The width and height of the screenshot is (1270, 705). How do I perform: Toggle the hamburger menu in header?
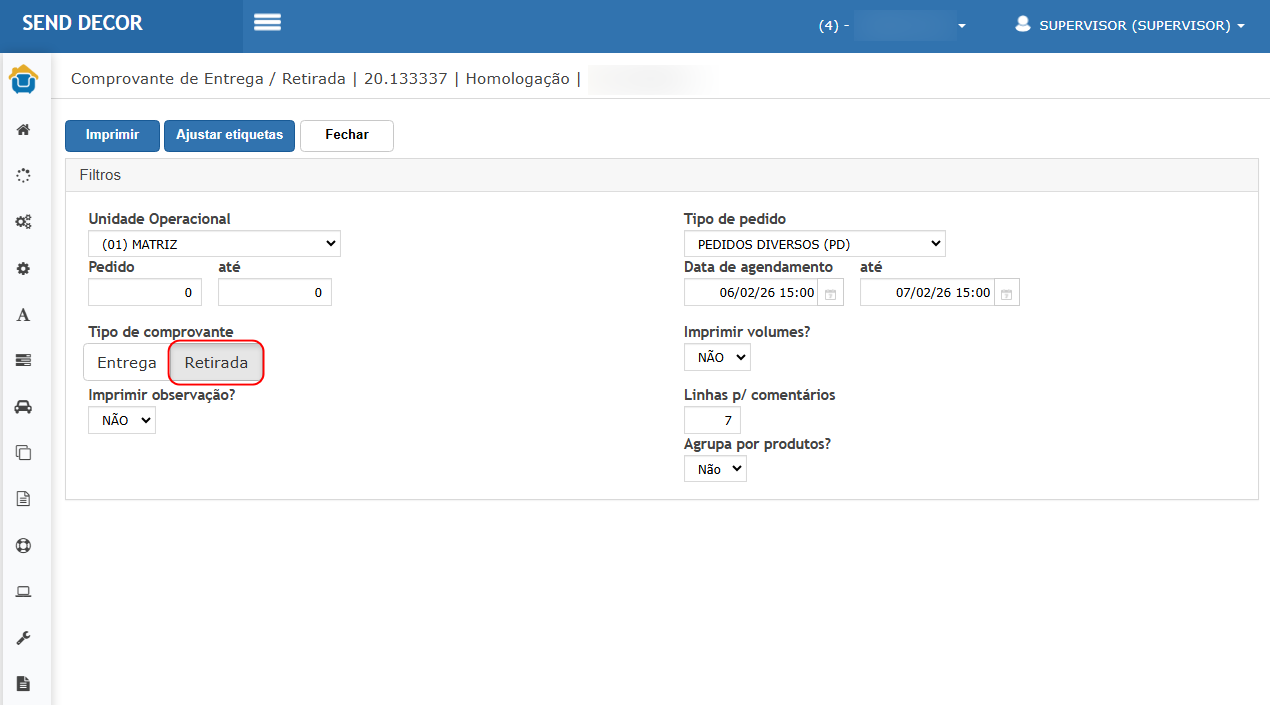pos(267,23)
